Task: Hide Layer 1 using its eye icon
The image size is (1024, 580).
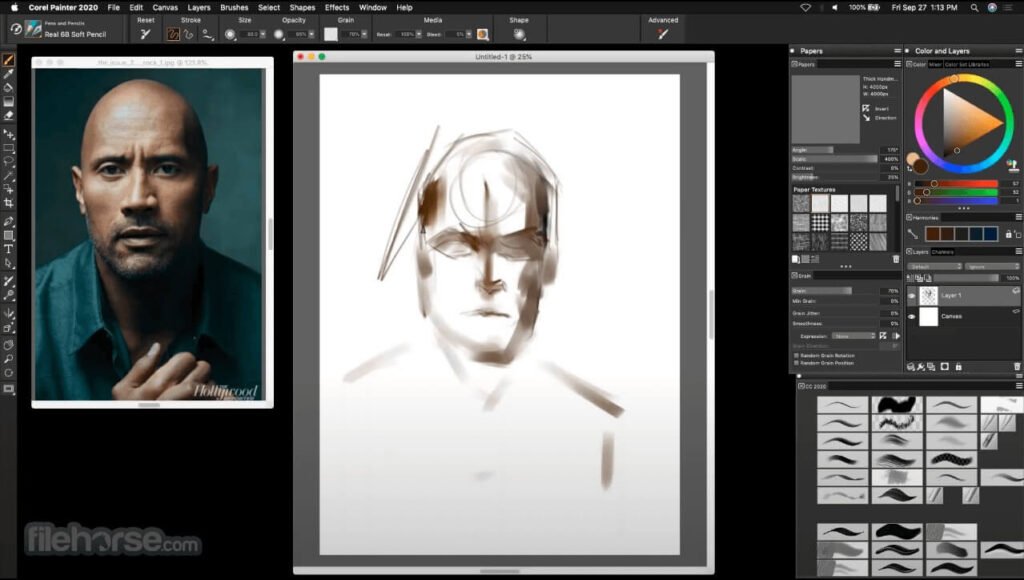Action: 912,296
